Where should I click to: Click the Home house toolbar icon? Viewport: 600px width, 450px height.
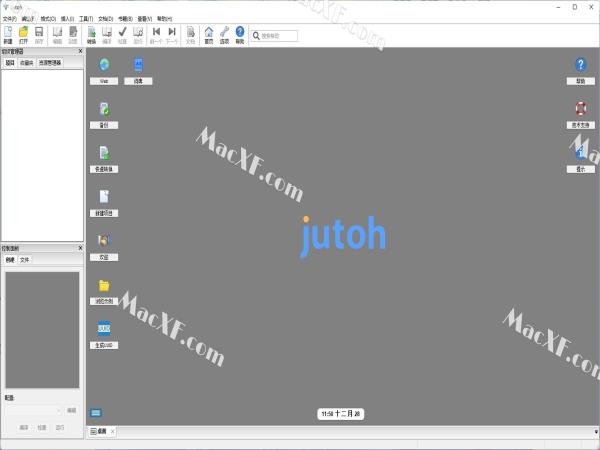[209, 35]
